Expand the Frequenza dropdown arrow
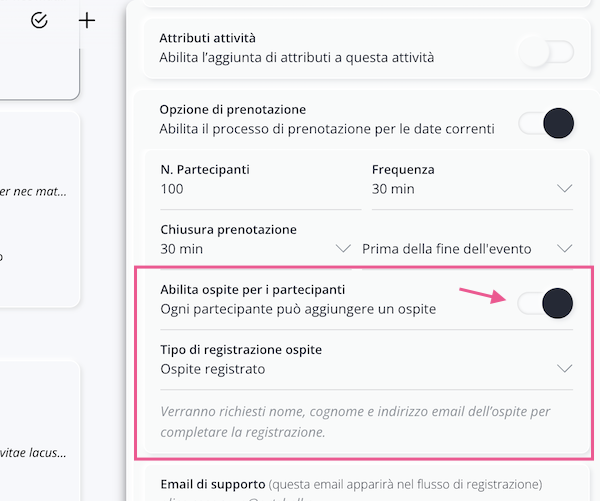600x501 pixels. point(564,189)
